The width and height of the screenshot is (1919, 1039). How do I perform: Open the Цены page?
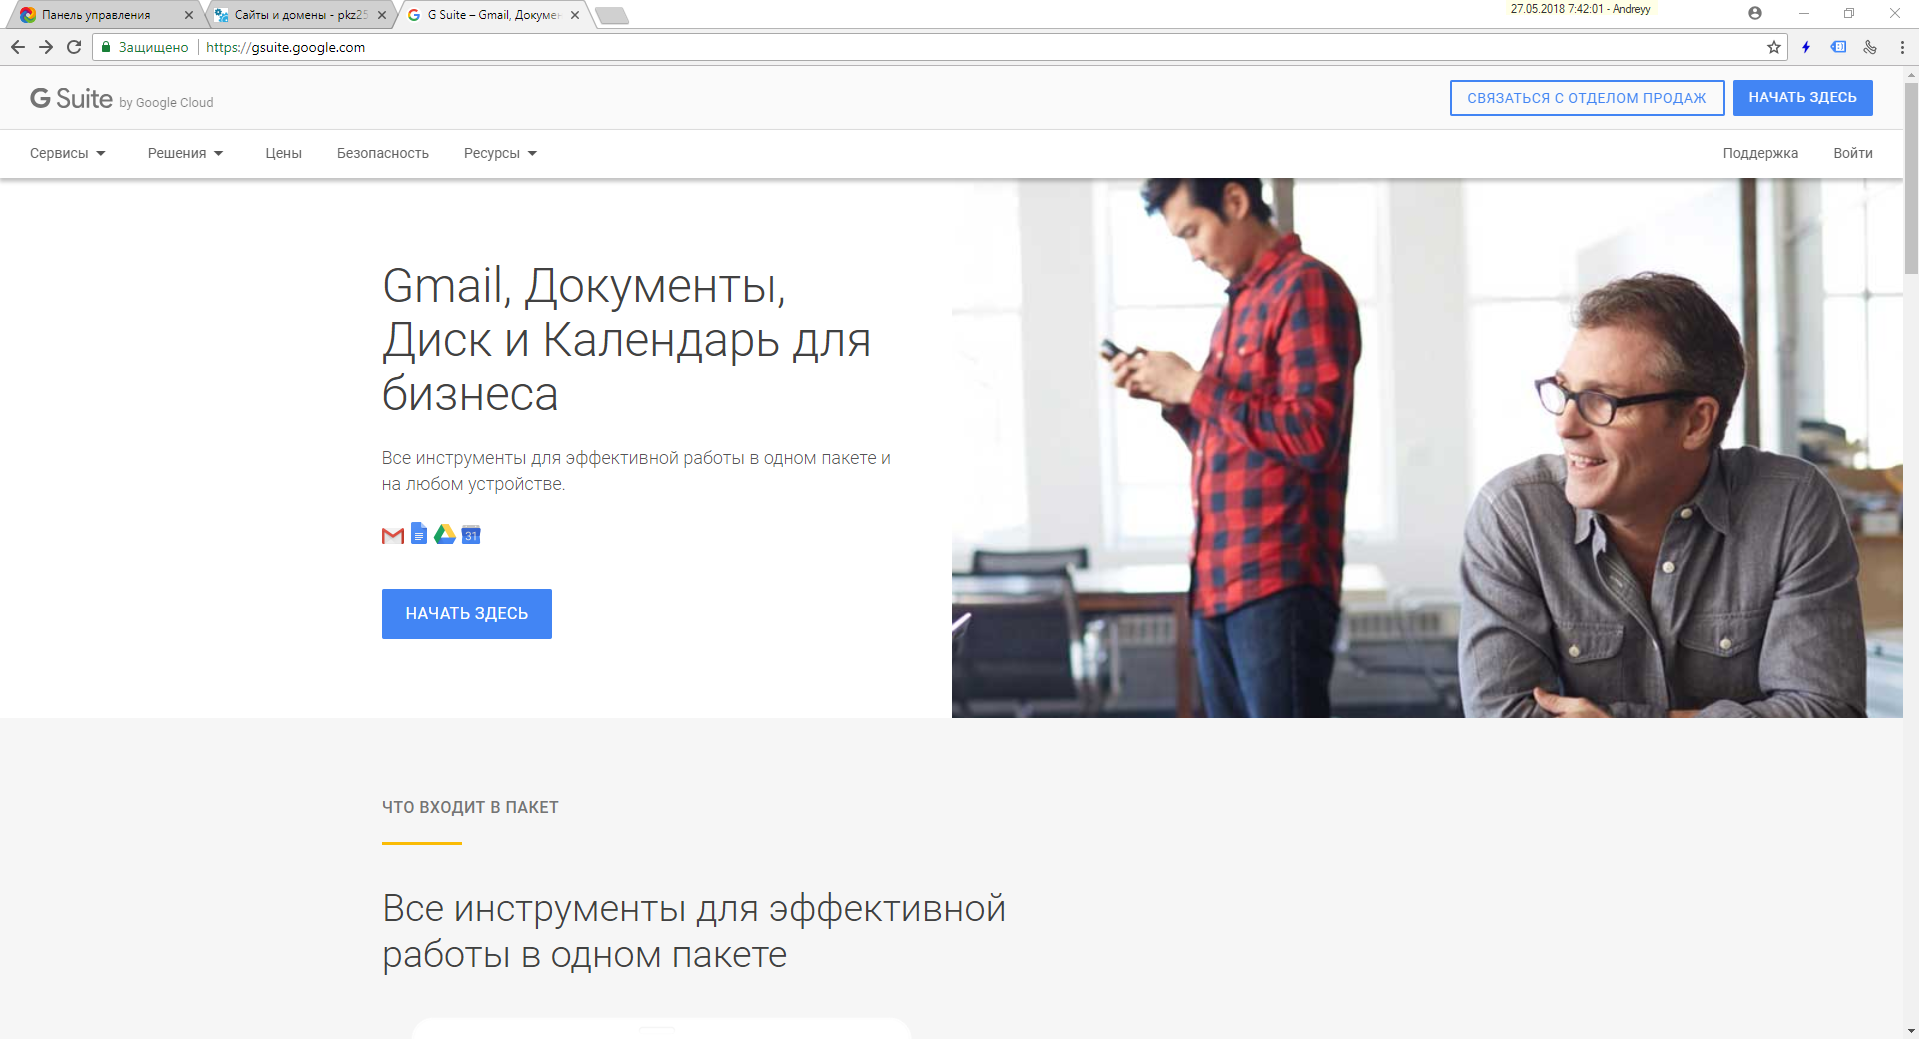point(283,153)
